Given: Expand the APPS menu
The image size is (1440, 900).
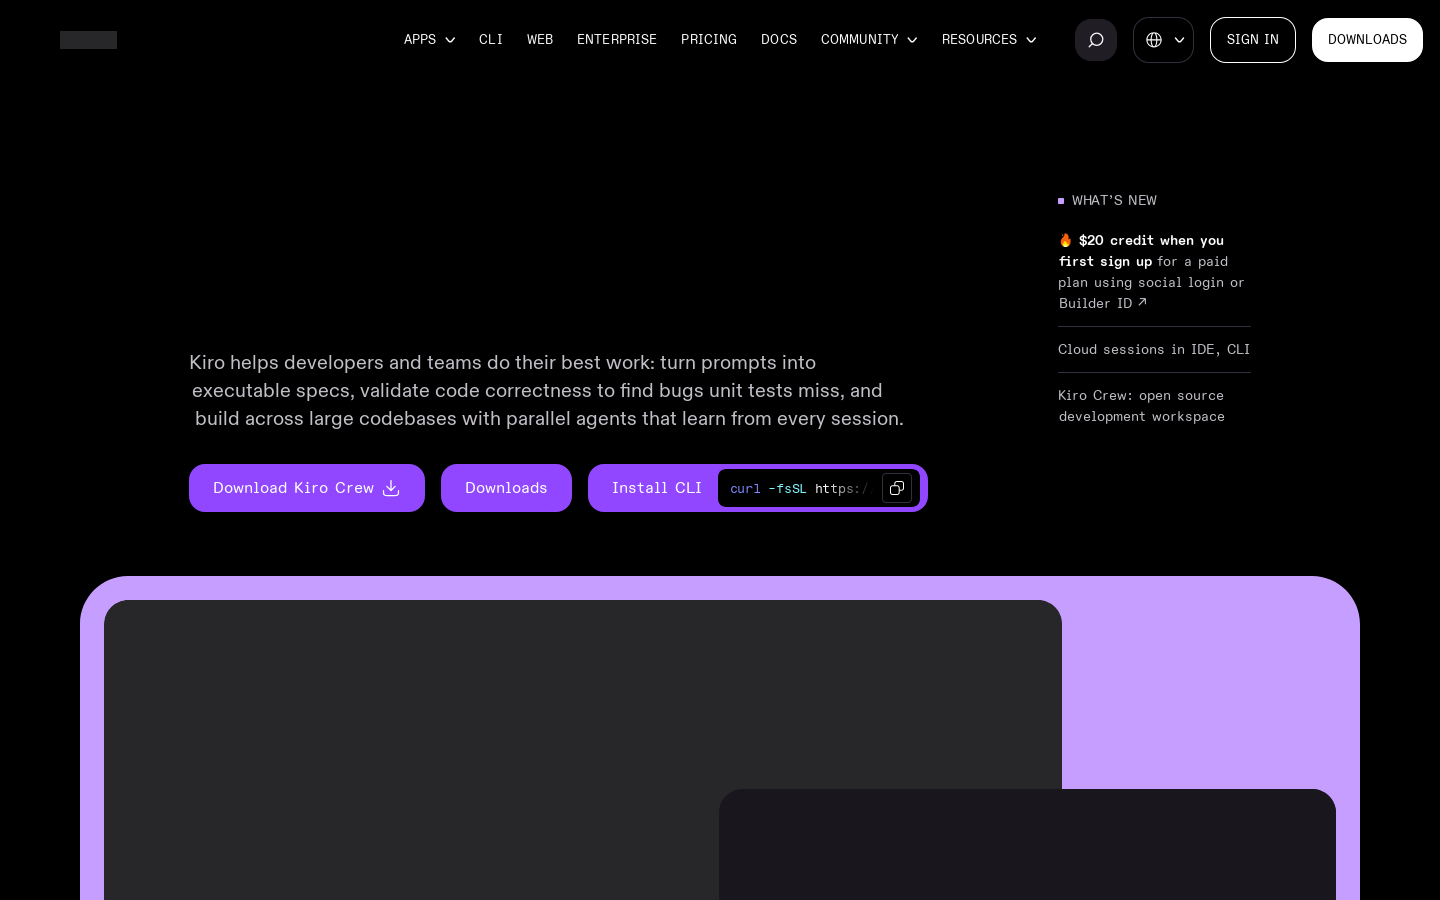Looking at the screenshot, I should (429, 40).
